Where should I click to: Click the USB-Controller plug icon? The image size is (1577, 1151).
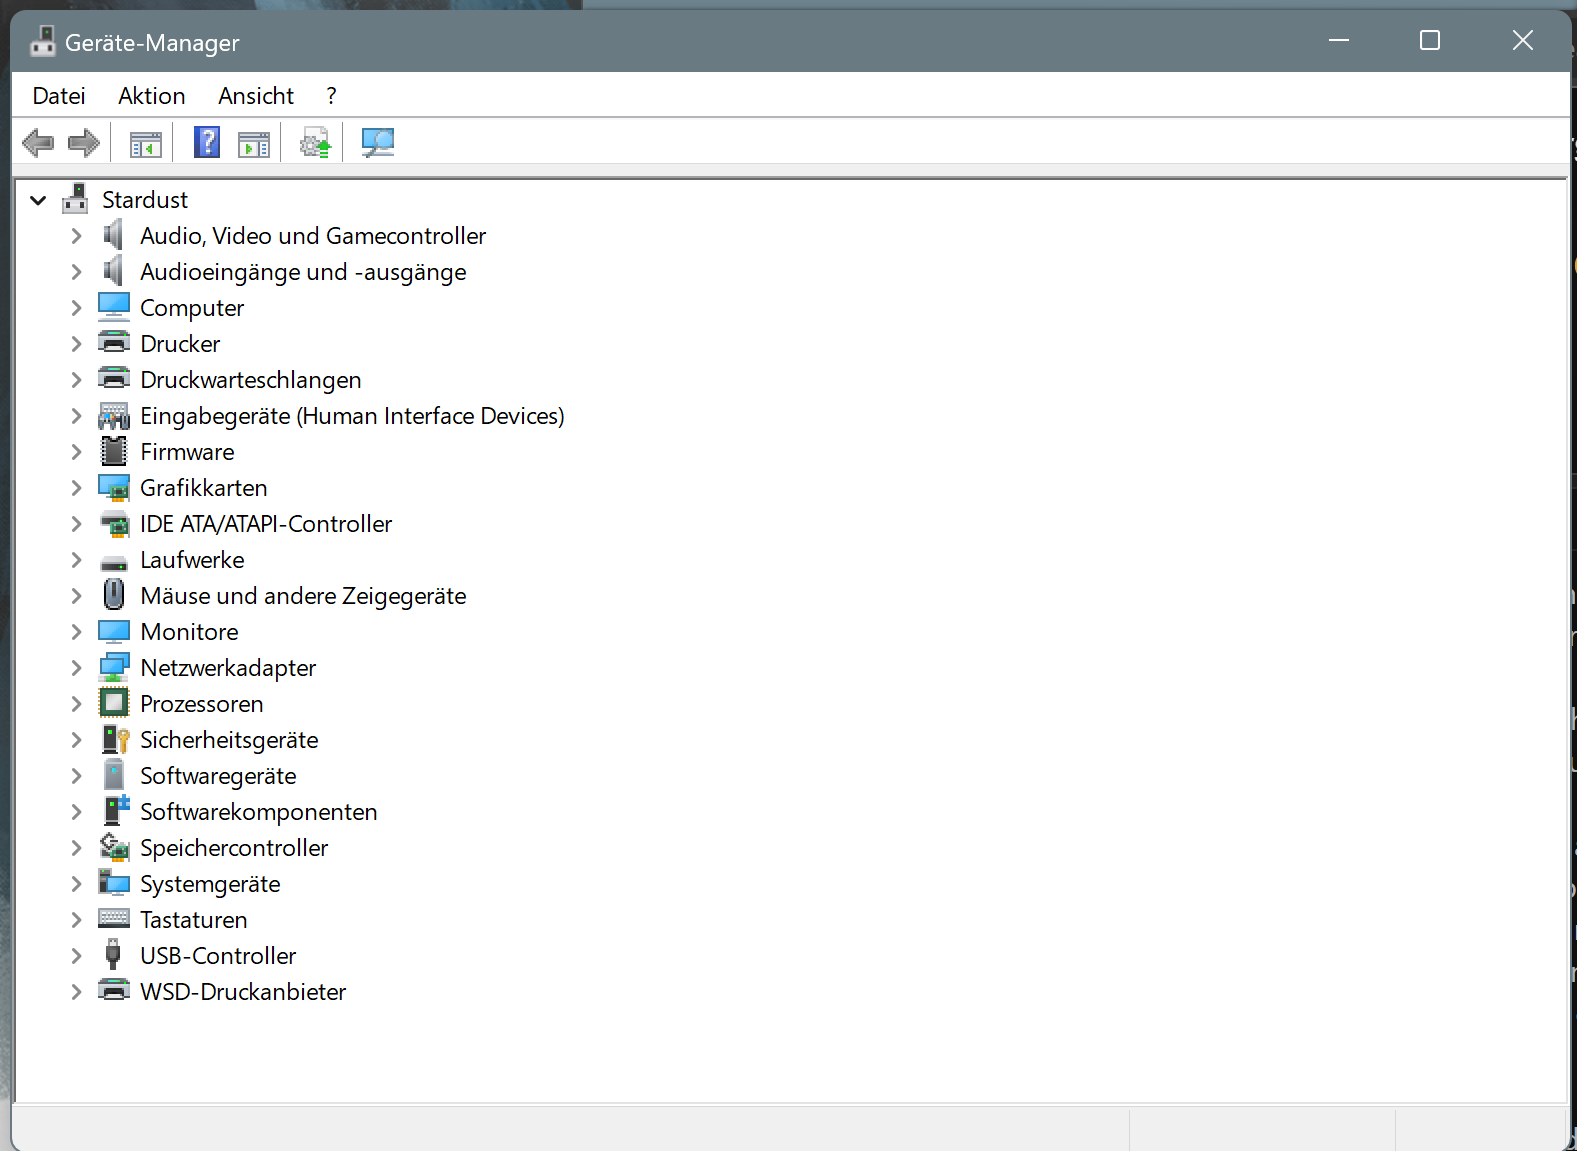[x=113, y=954]
